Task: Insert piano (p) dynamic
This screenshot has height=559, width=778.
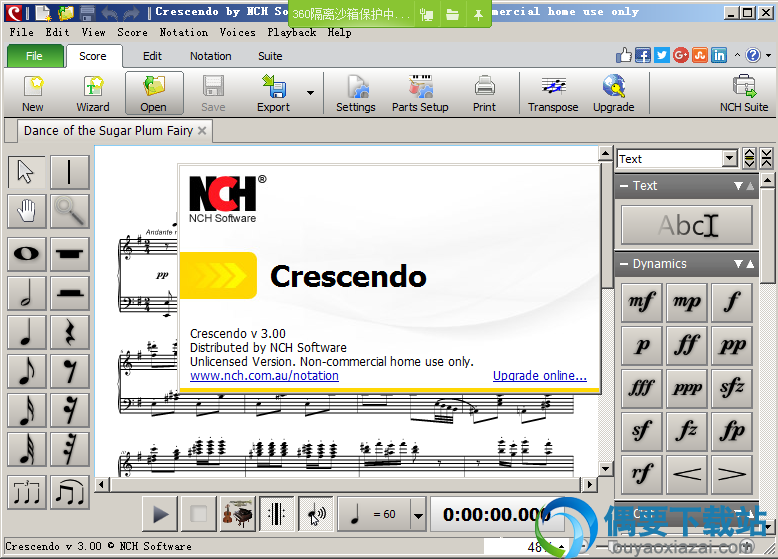Action: pyautogui.click(x=642, y=346)
